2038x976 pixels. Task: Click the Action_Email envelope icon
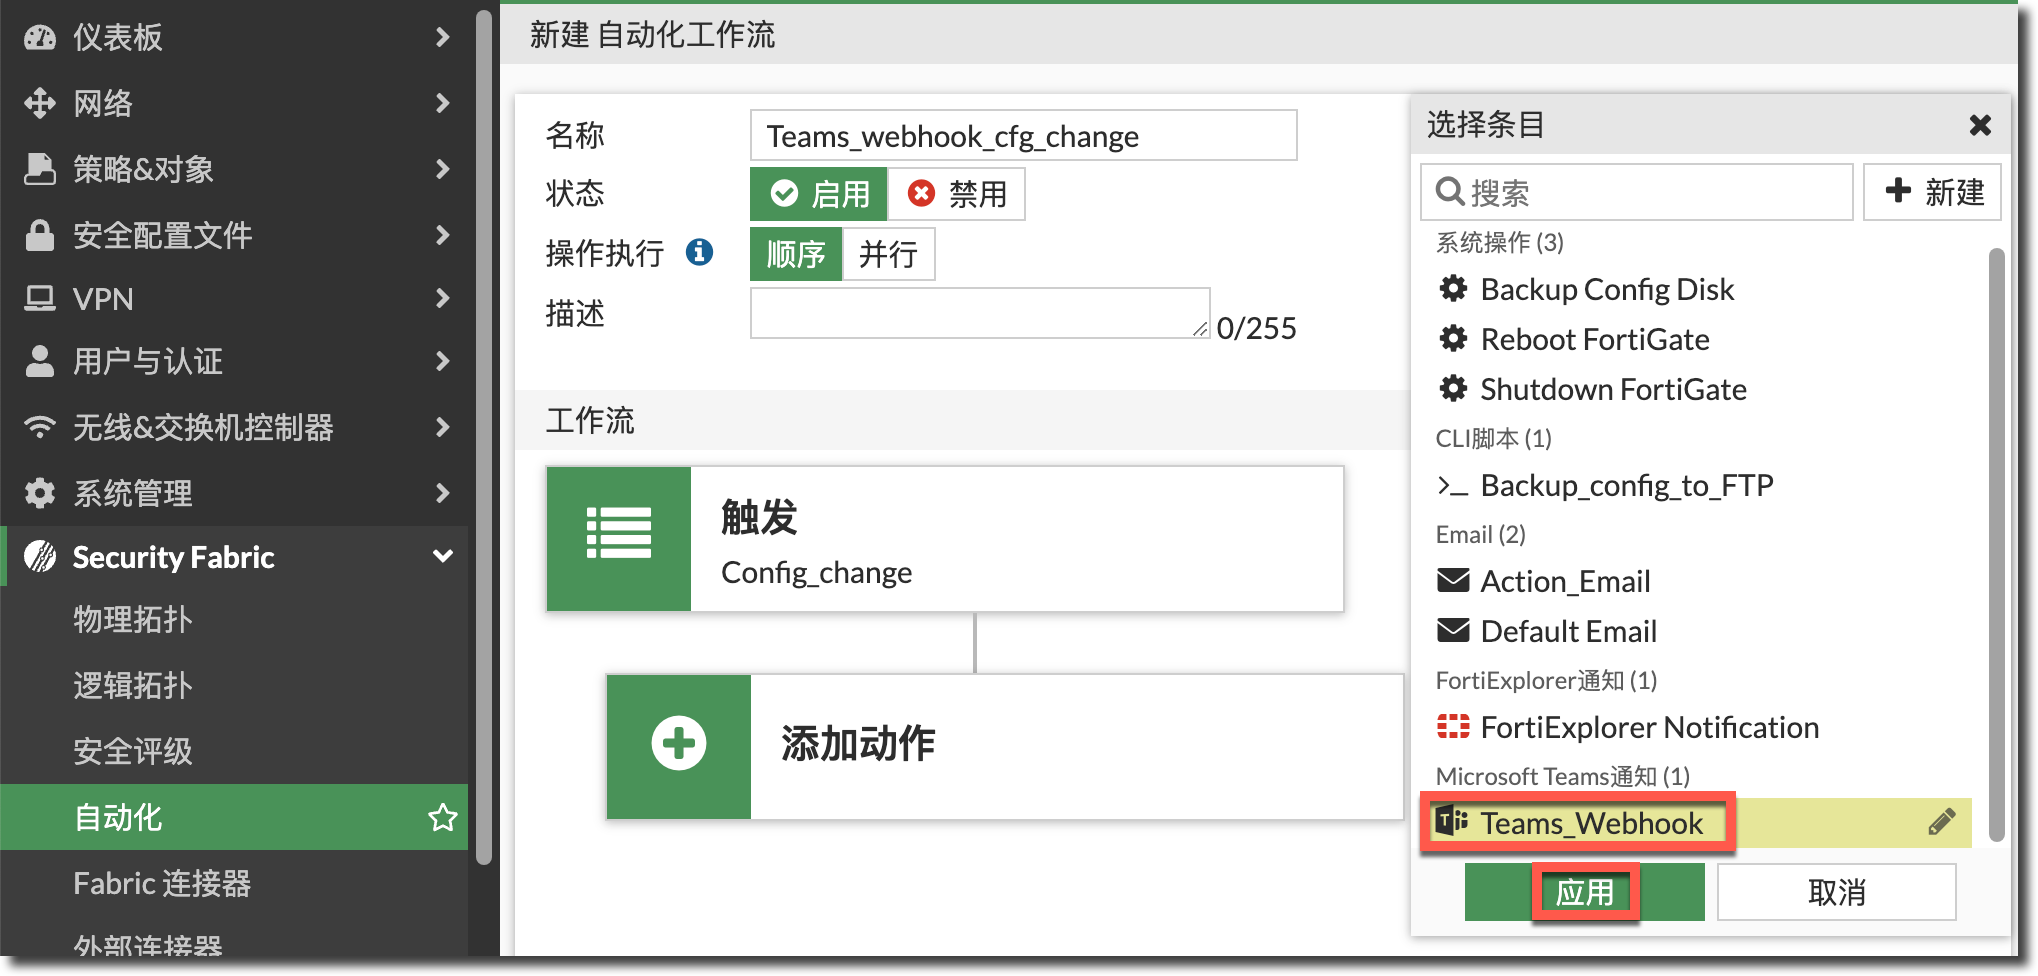[x=1453, y=580]
